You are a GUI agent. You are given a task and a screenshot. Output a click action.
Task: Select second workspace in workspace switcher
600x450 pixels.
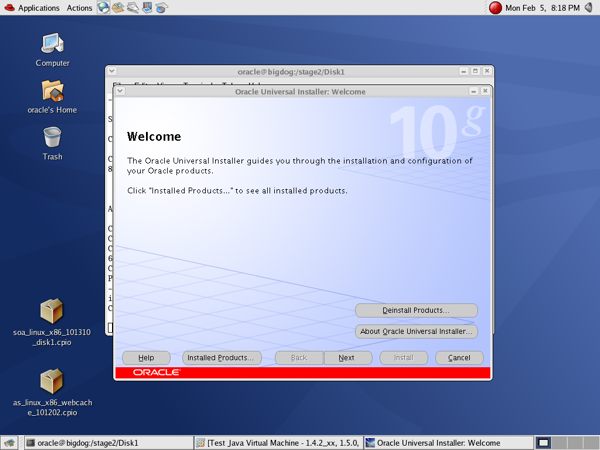pyautogui.click(x=559, y=443)
